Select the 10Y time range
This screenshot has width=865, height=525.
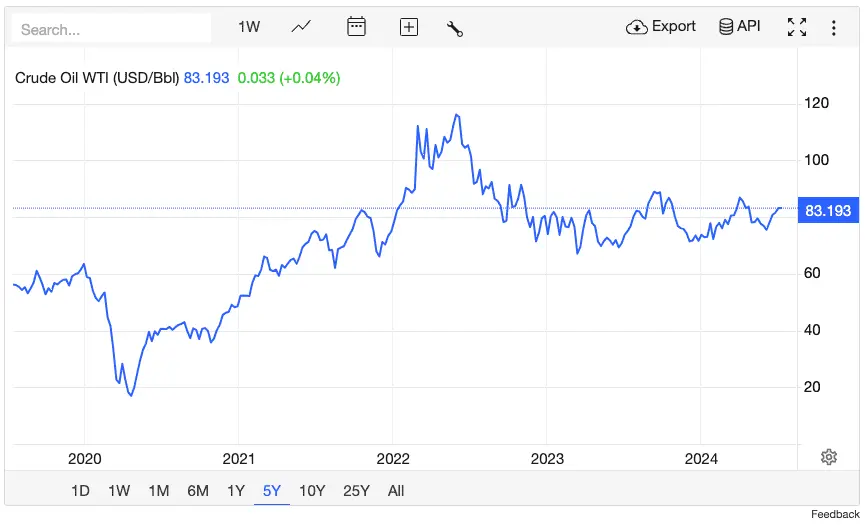pos(312,490)
